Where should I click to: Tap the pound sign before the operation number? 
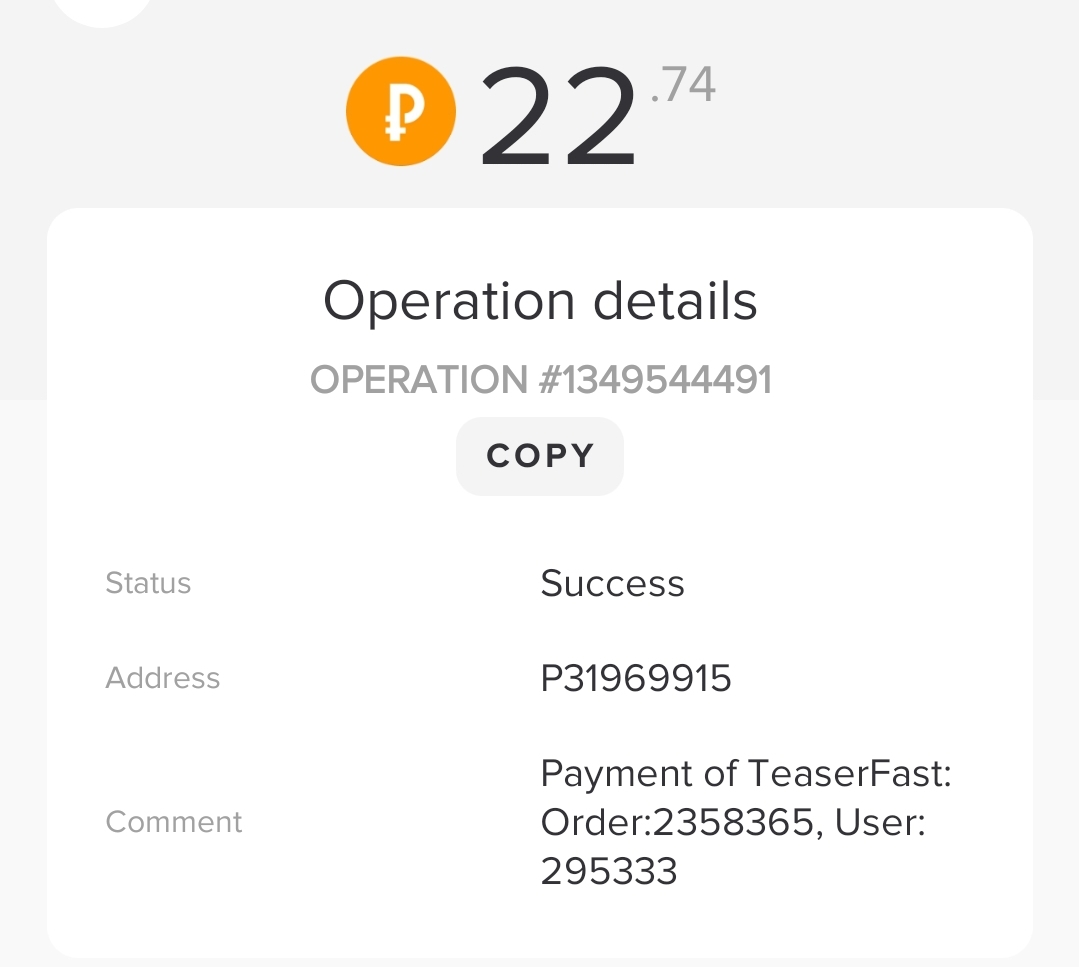click(549, 380)
